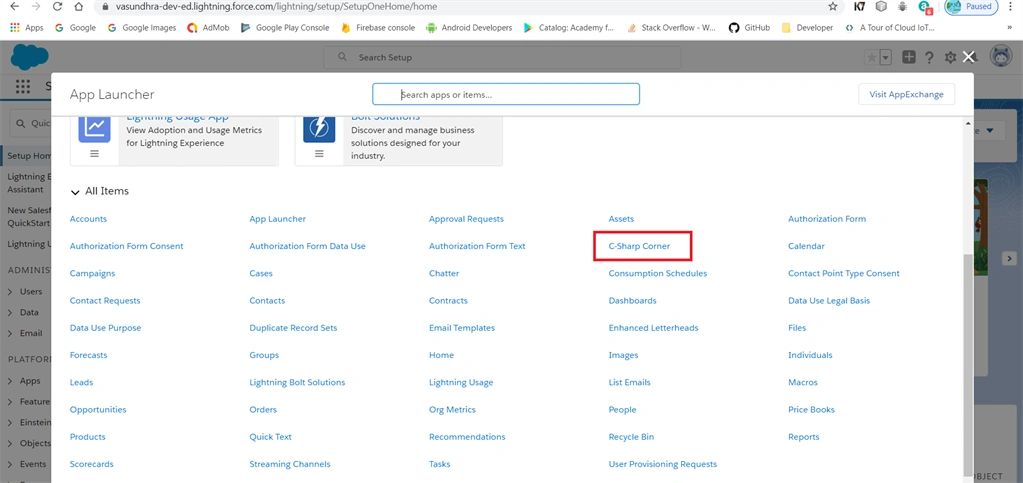This screenshot has height=483, width=1023.
Task: Open the Email Templates item
Action: [x=462, y=328]
